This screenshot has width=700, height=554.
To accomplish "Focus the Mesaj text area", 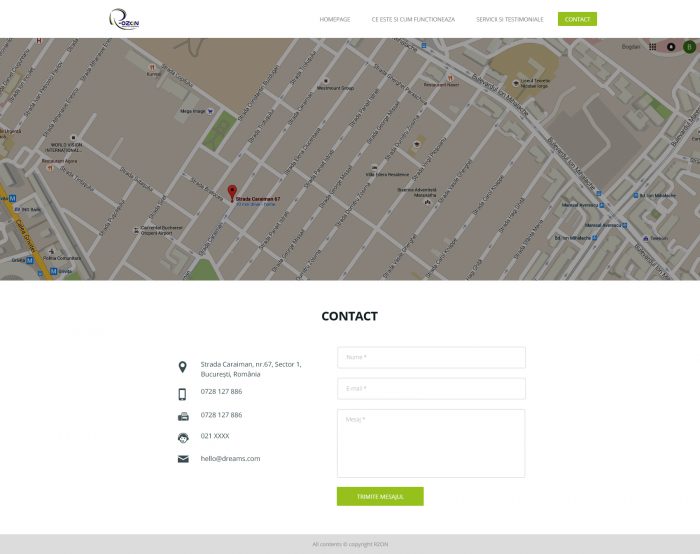I will [431, 443].
